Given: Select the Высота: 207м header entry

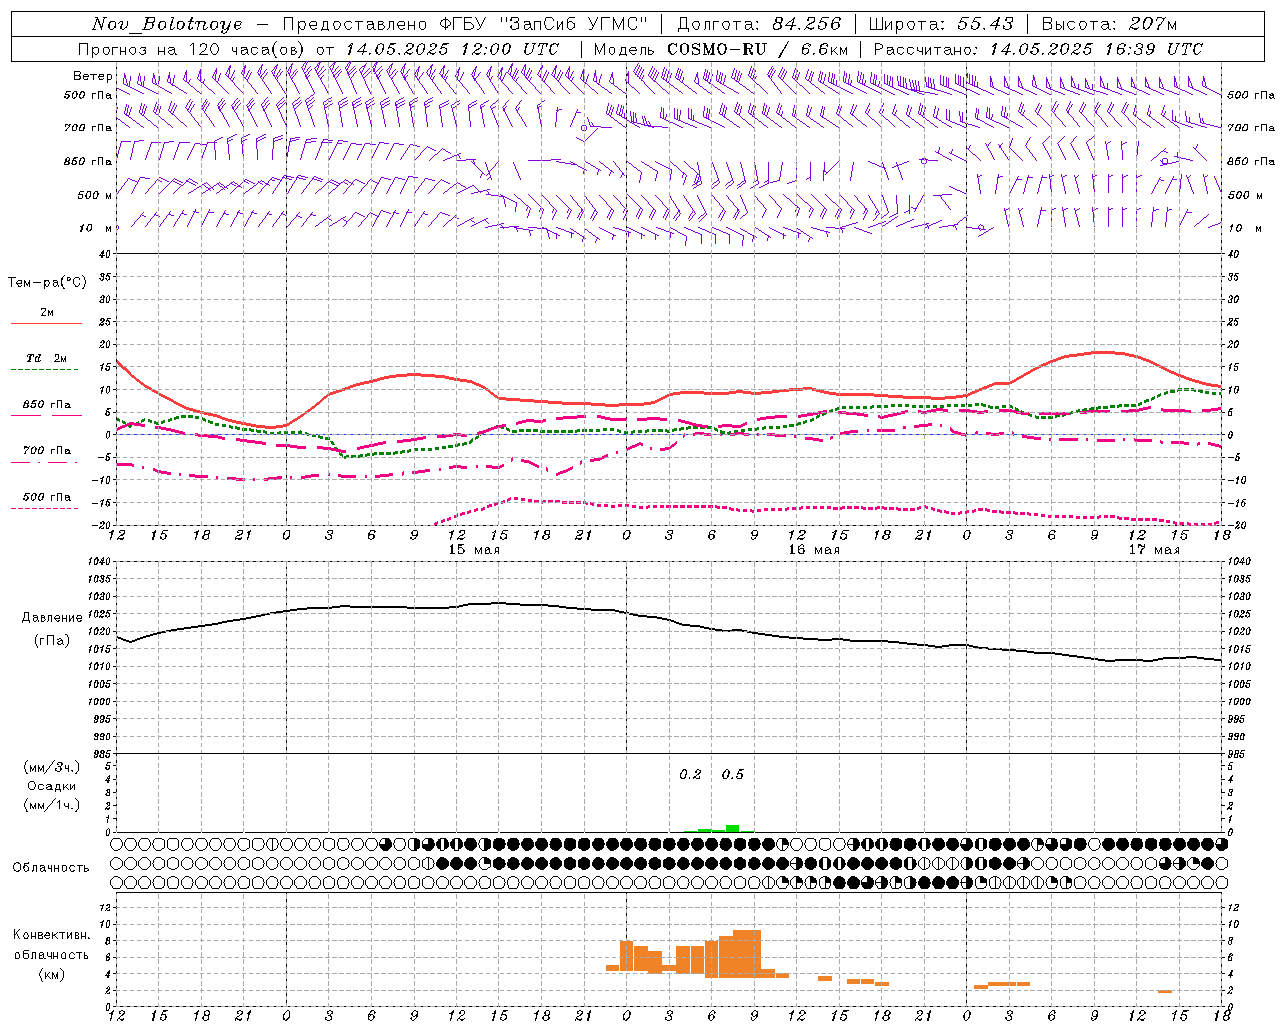Looking at the screenshot, I should (1109, 24).
